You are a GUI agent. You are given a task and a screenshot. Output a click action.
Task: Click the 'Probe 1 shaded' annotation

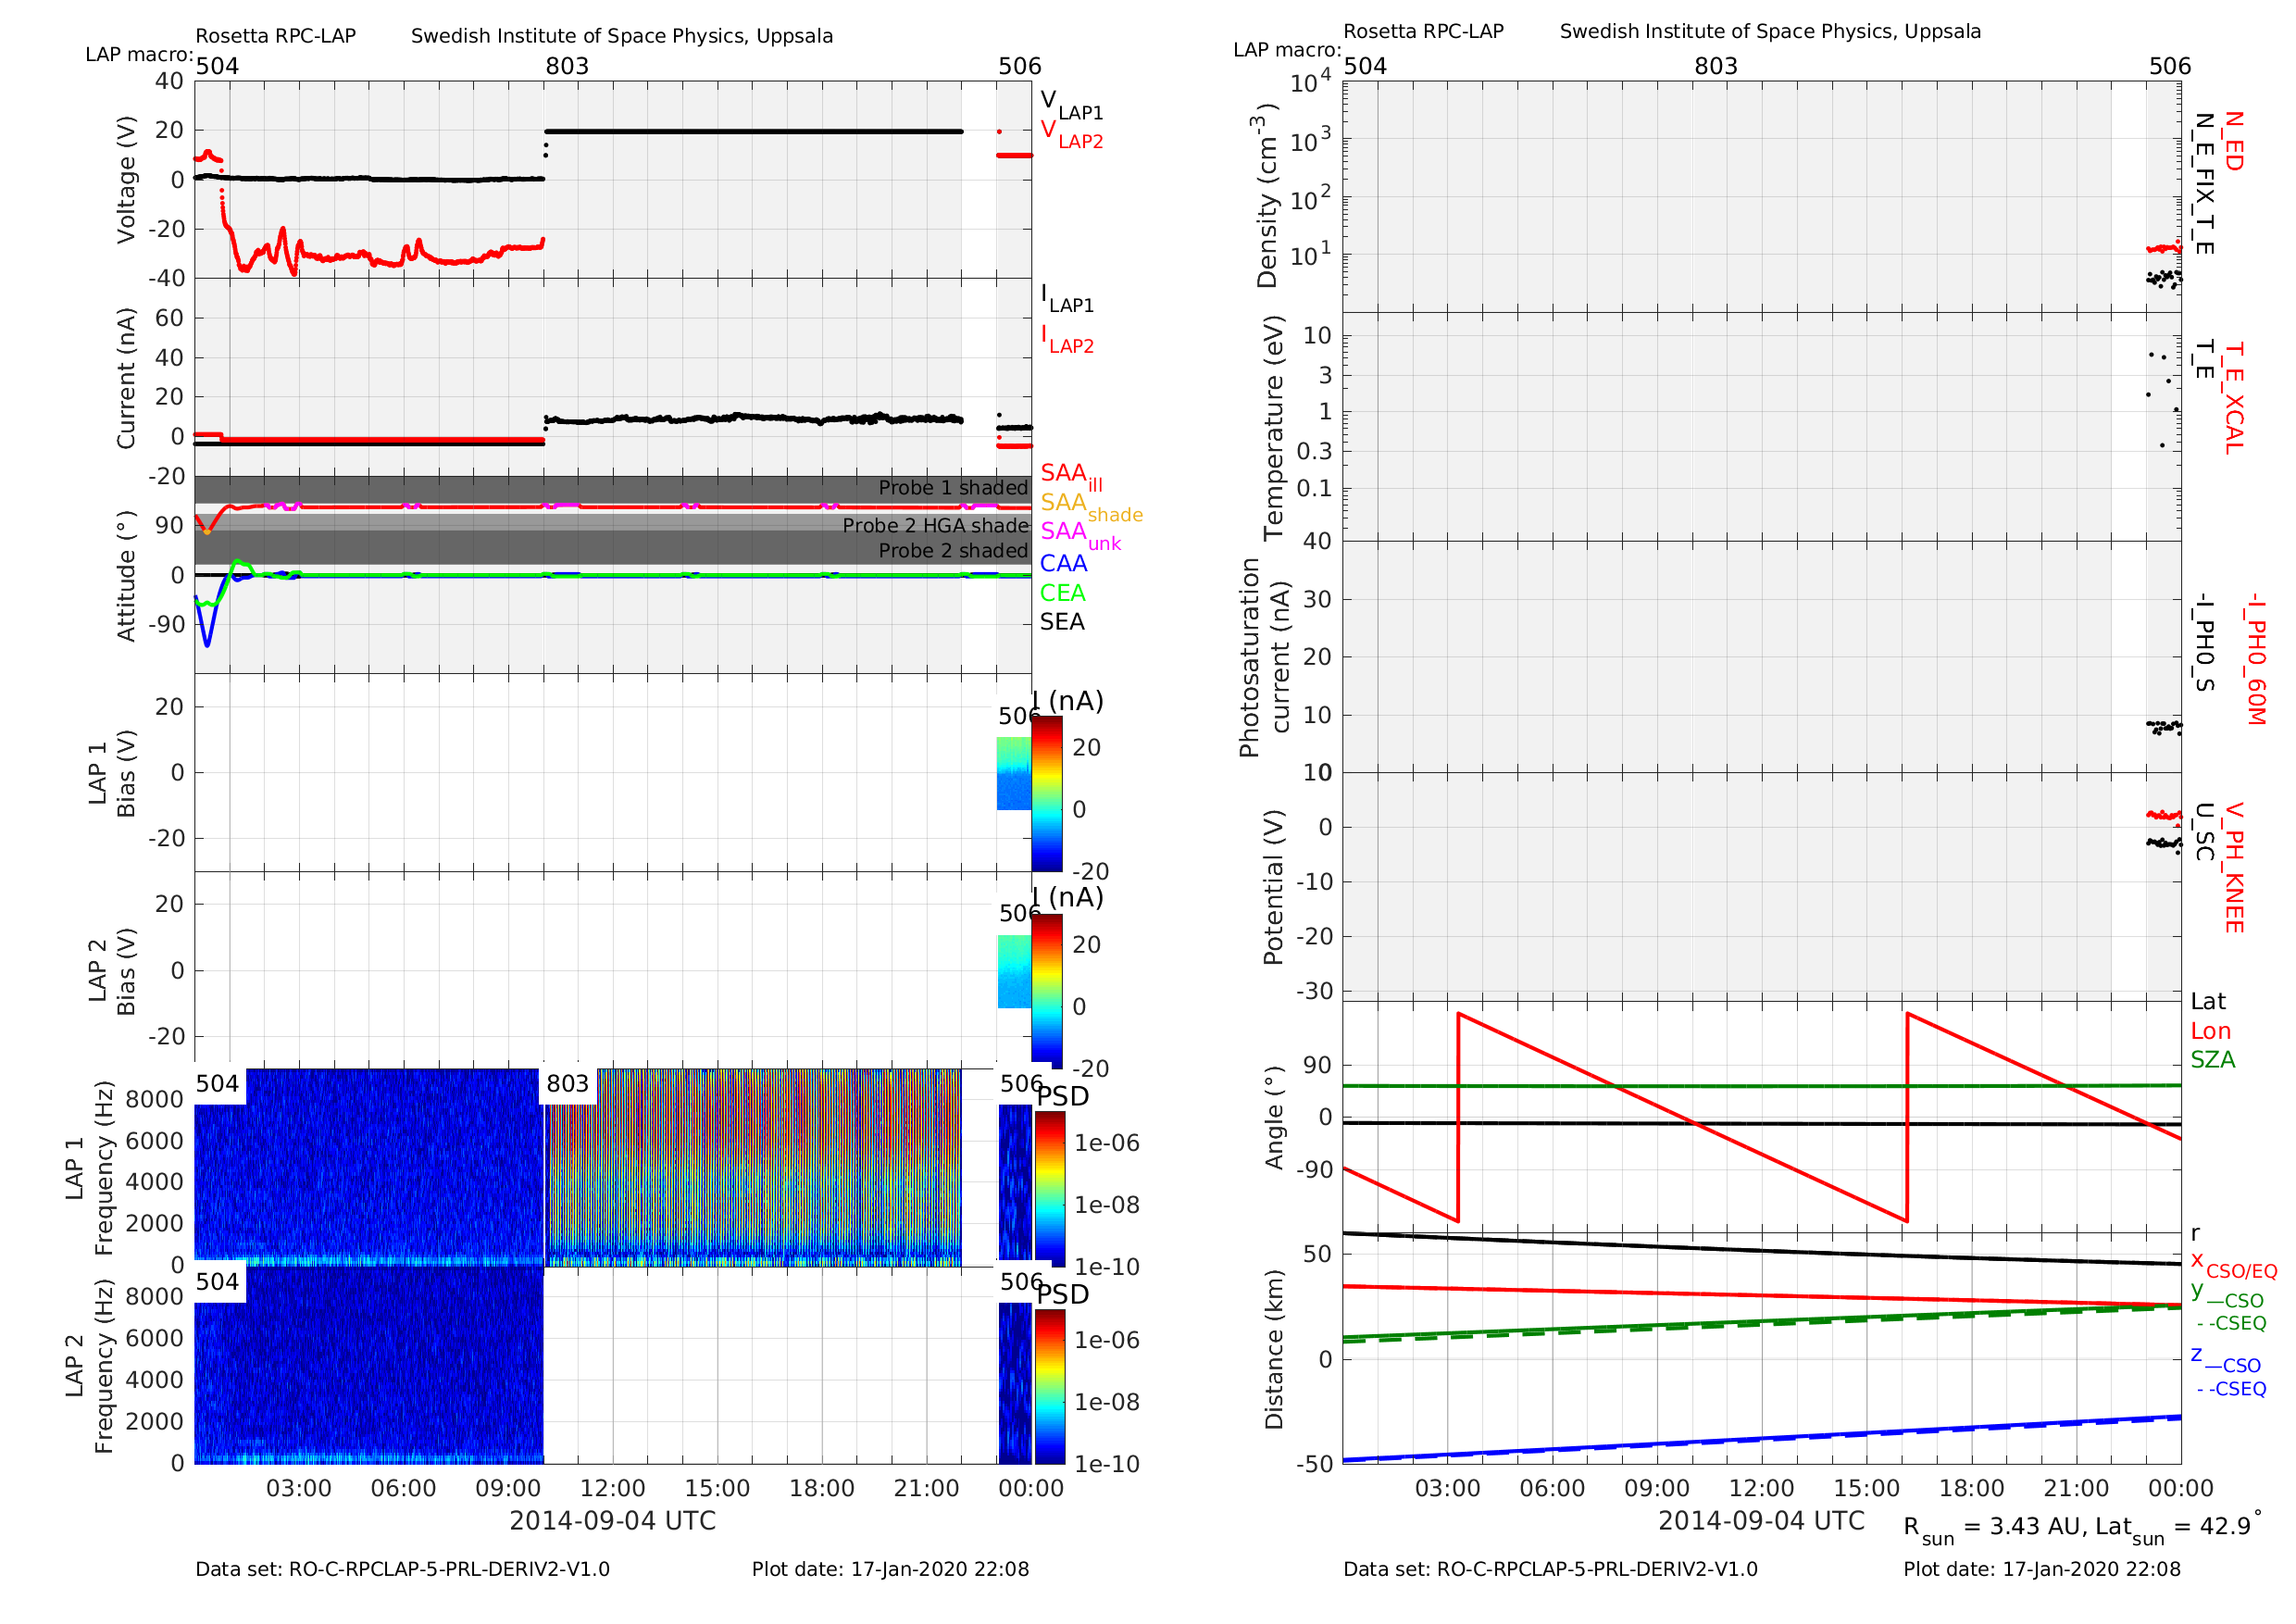click(x=953, y=488)
